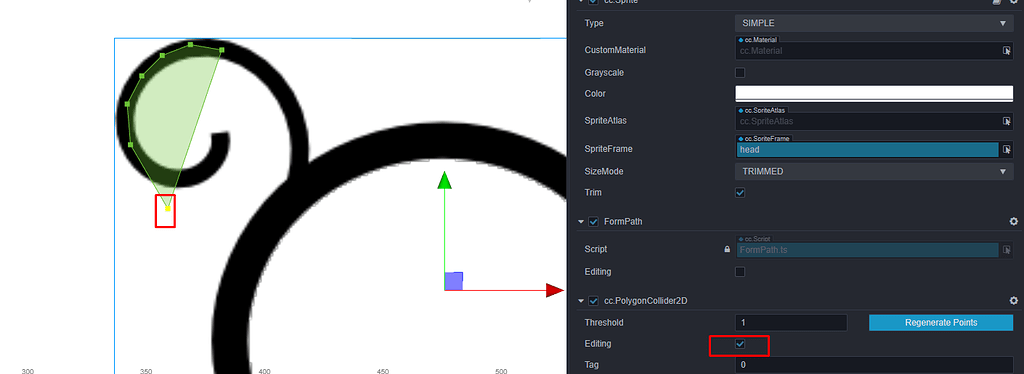This screenshot has height=374, width=1024.
Task: Open the cc.PolygonCollider2D gear settings menu
Action: [x=1014, y=301]
